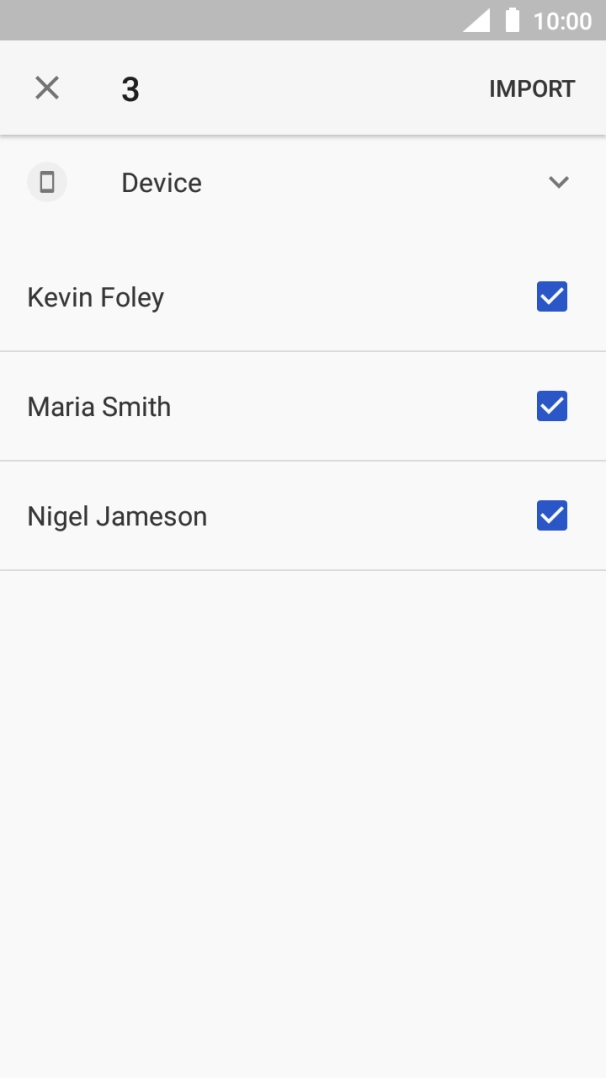Open the Device source label
606x1078 pixels.
coord(161,183)
